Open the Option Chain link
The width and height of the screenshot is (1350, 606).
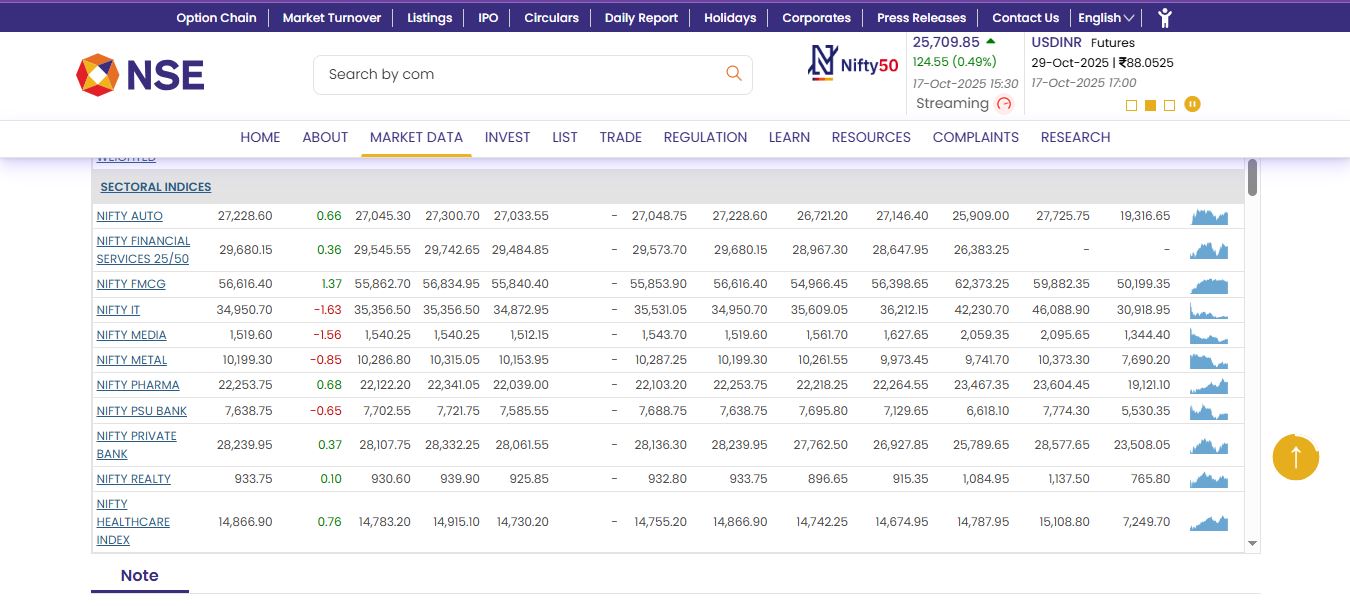point(216,17)
